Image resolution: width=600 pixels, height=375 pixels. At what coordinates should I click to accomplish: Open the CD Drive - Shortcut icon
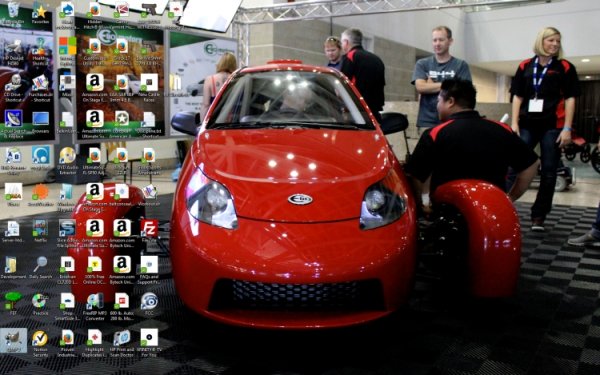(x=13, y=88)
